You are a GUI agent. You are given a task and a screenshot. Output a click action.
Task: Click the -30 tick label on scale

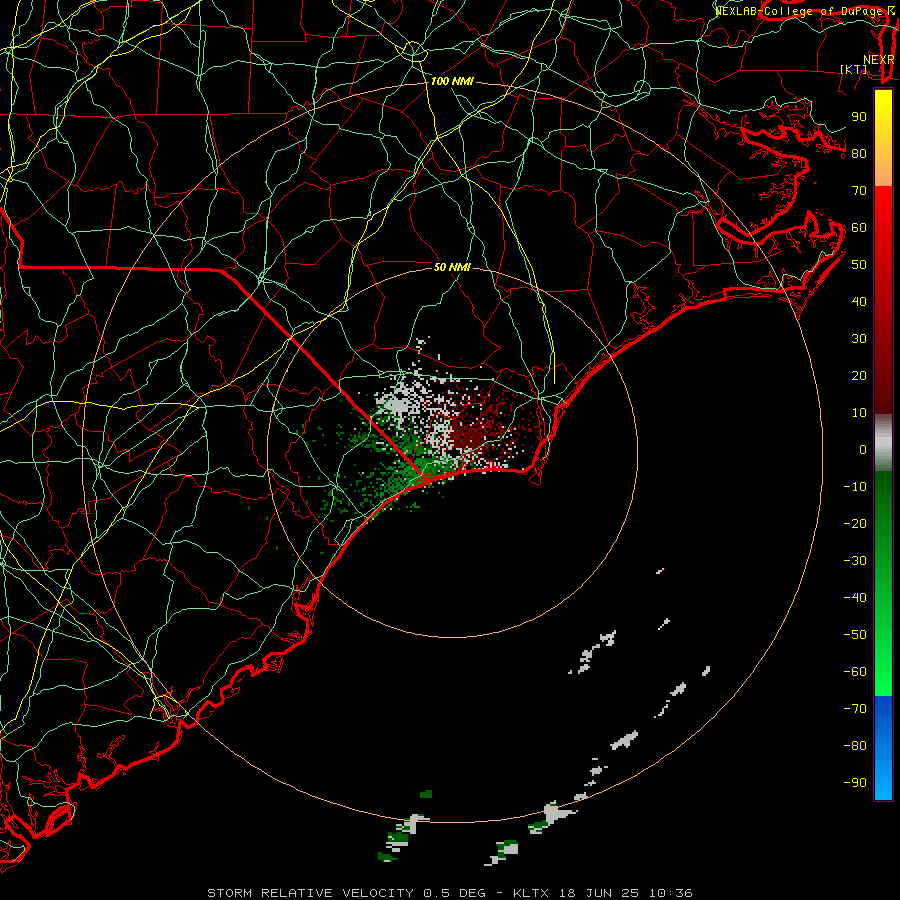[855, 561]
